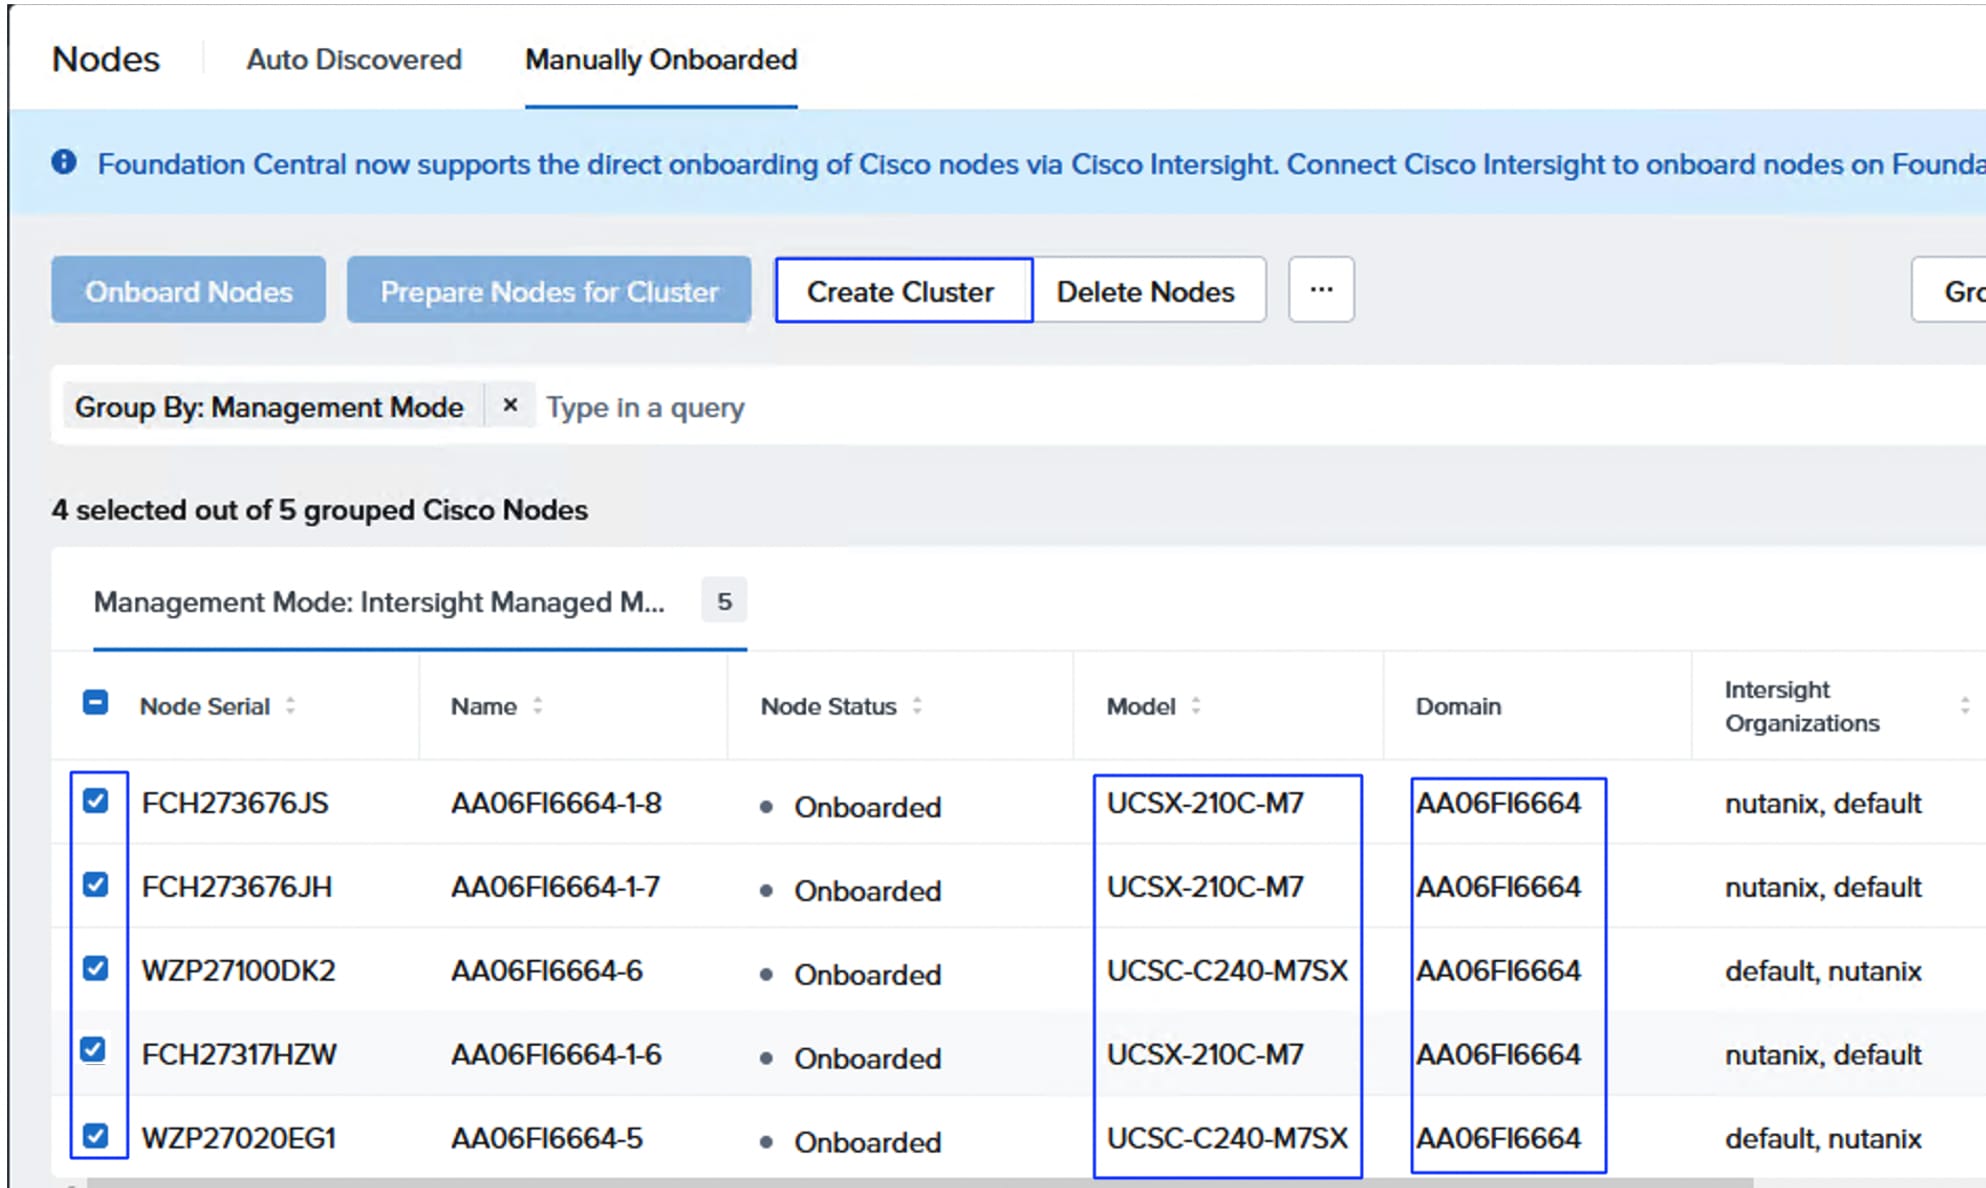This screenshot has height=1188, width=1986.
Task: Open the ellipsis more actions menu
Action: [x=1321, y=290]
